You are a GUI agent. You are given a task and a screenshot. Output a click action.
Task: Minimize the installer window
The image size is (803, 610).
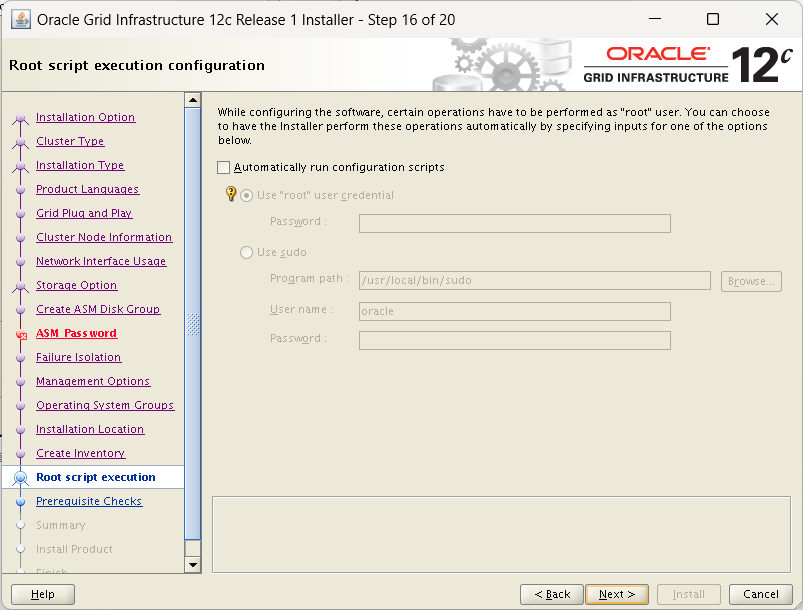click(654, 19)
